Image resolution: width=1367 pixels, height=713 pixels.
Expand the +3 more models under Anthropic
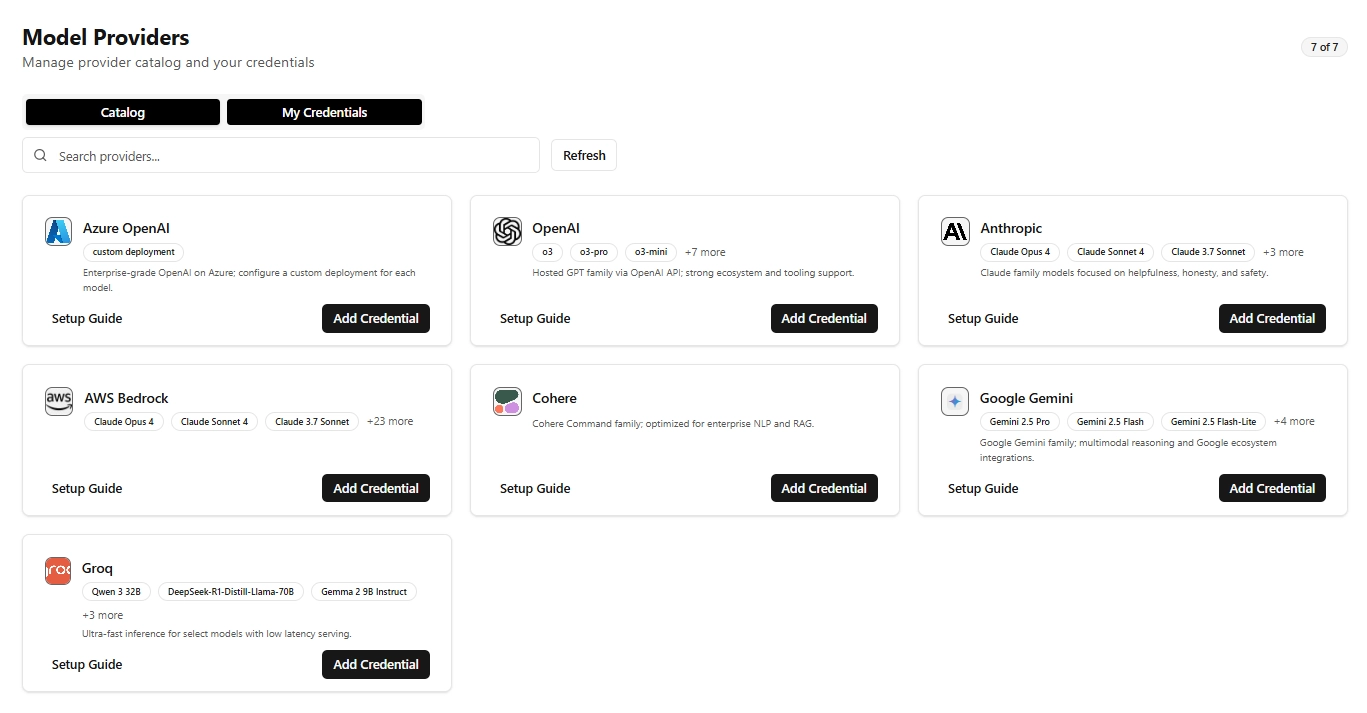point(1283,252)
